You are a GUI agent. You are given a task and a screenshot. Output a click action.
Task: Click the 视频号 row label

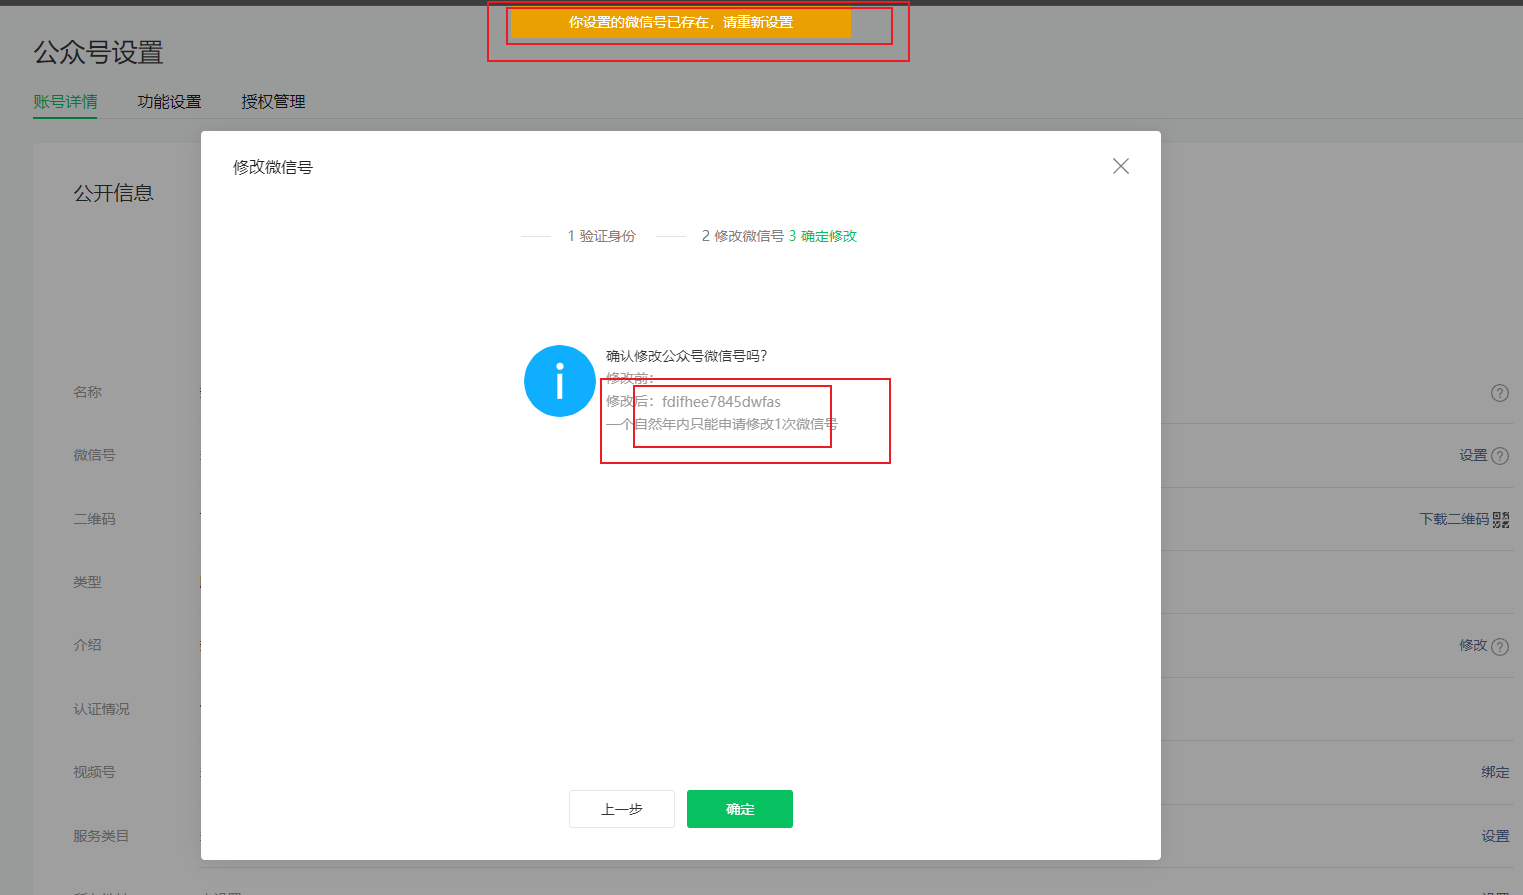coord(94,772)
